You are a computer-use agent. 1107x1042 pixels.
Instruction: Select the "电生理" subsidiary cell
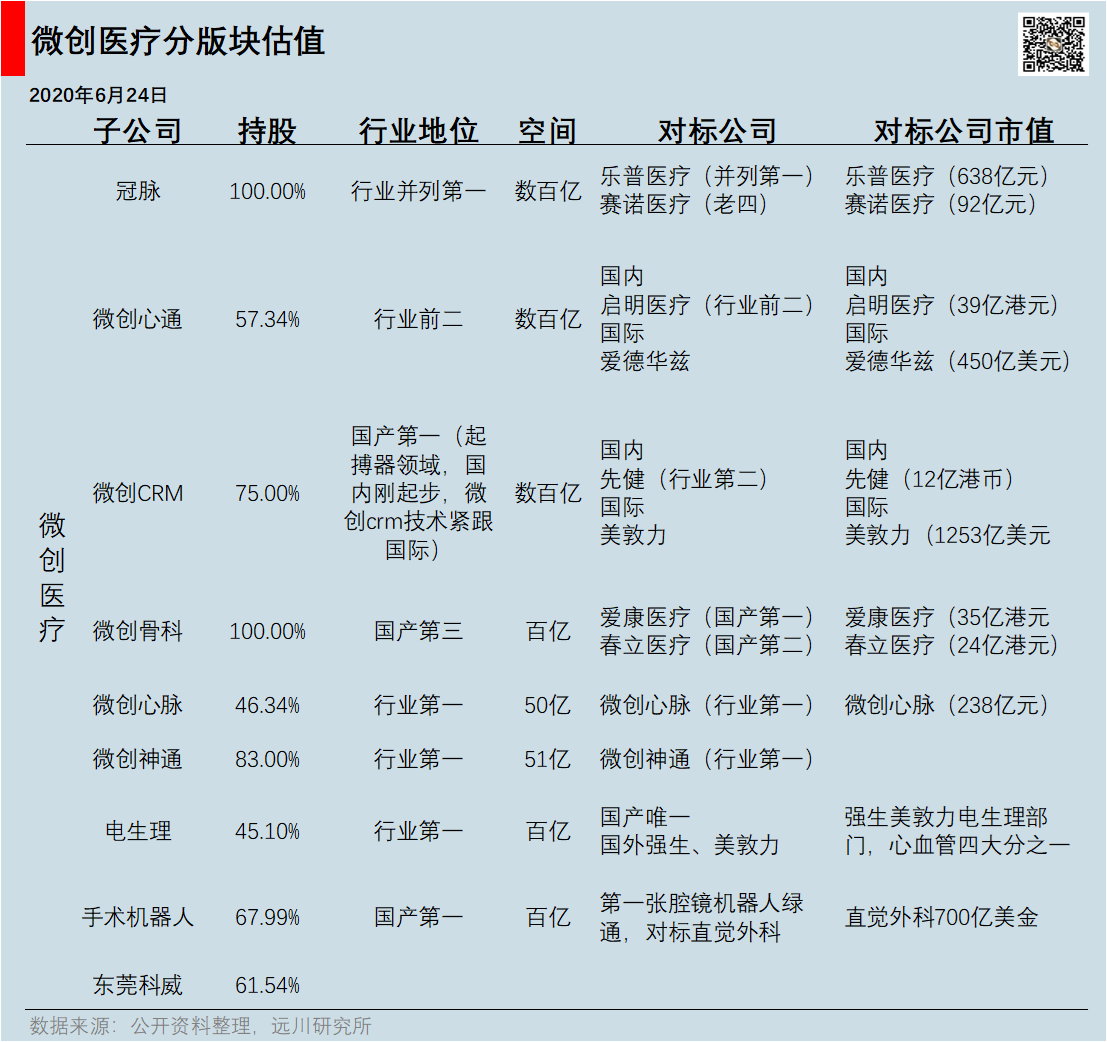138,831
